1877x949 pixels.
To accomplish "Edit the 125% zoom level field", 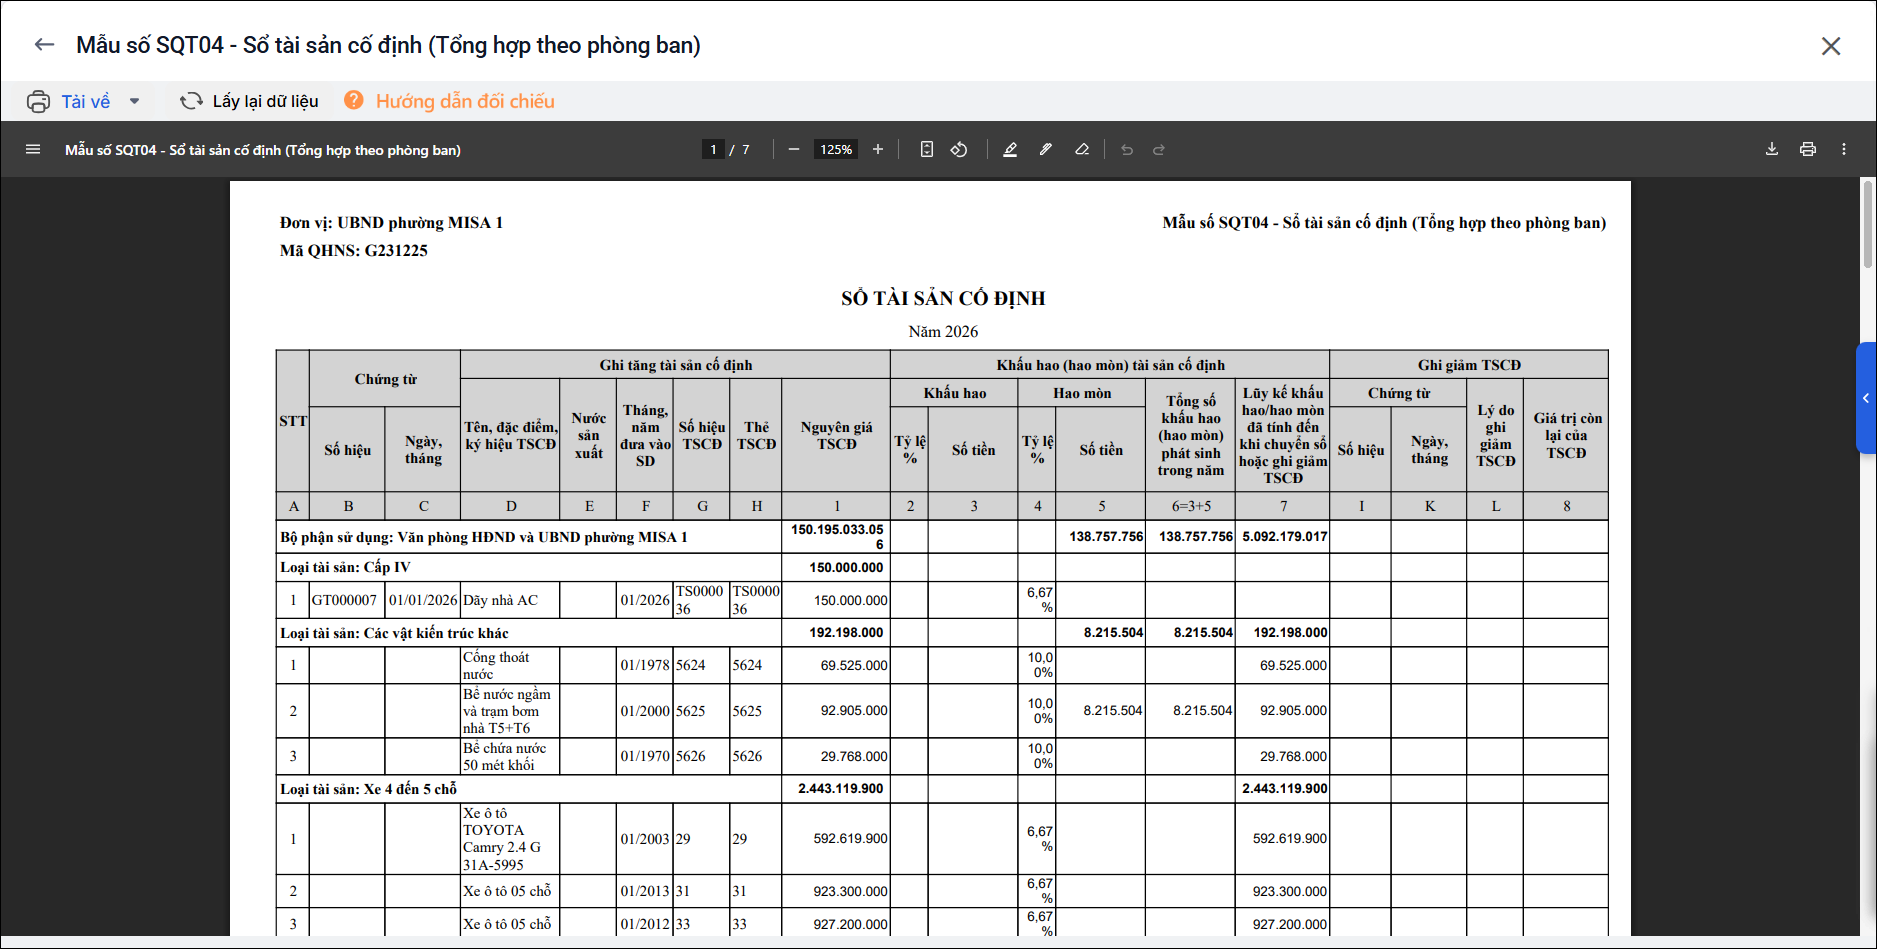I will point(836,150).
